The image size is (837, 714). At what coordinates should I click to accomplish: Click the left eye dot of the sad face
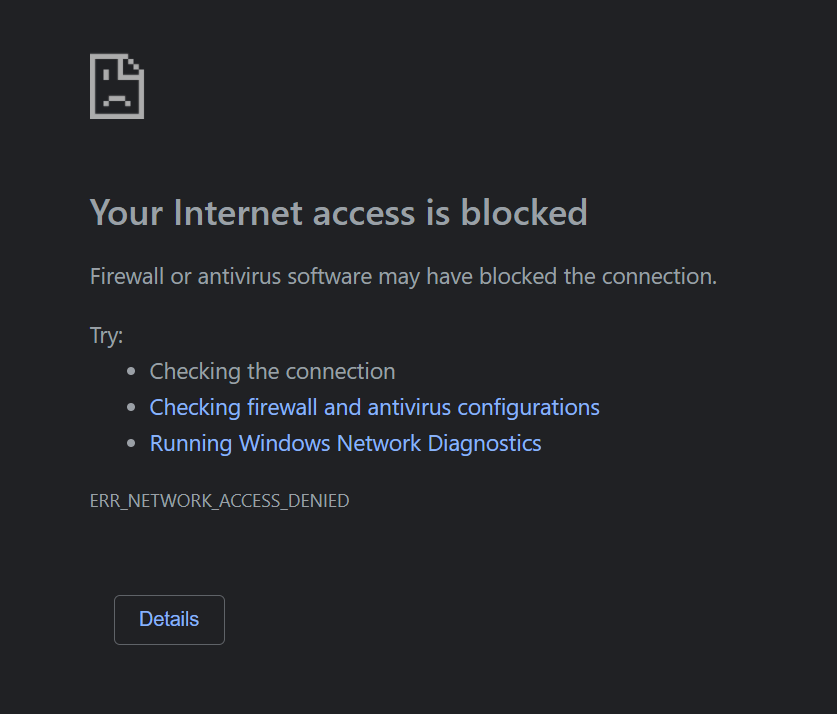pos(106,75)
